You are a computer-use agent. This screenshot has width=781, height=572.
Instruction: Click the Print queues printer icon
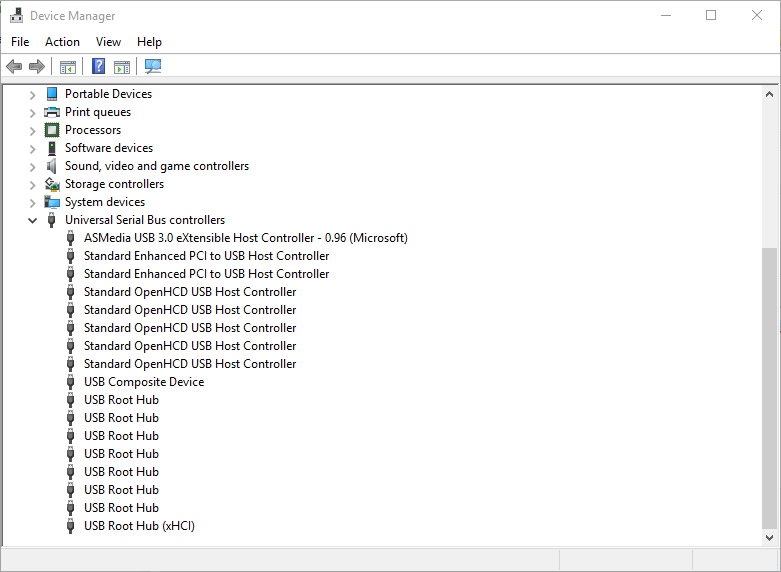coord(52,112)
